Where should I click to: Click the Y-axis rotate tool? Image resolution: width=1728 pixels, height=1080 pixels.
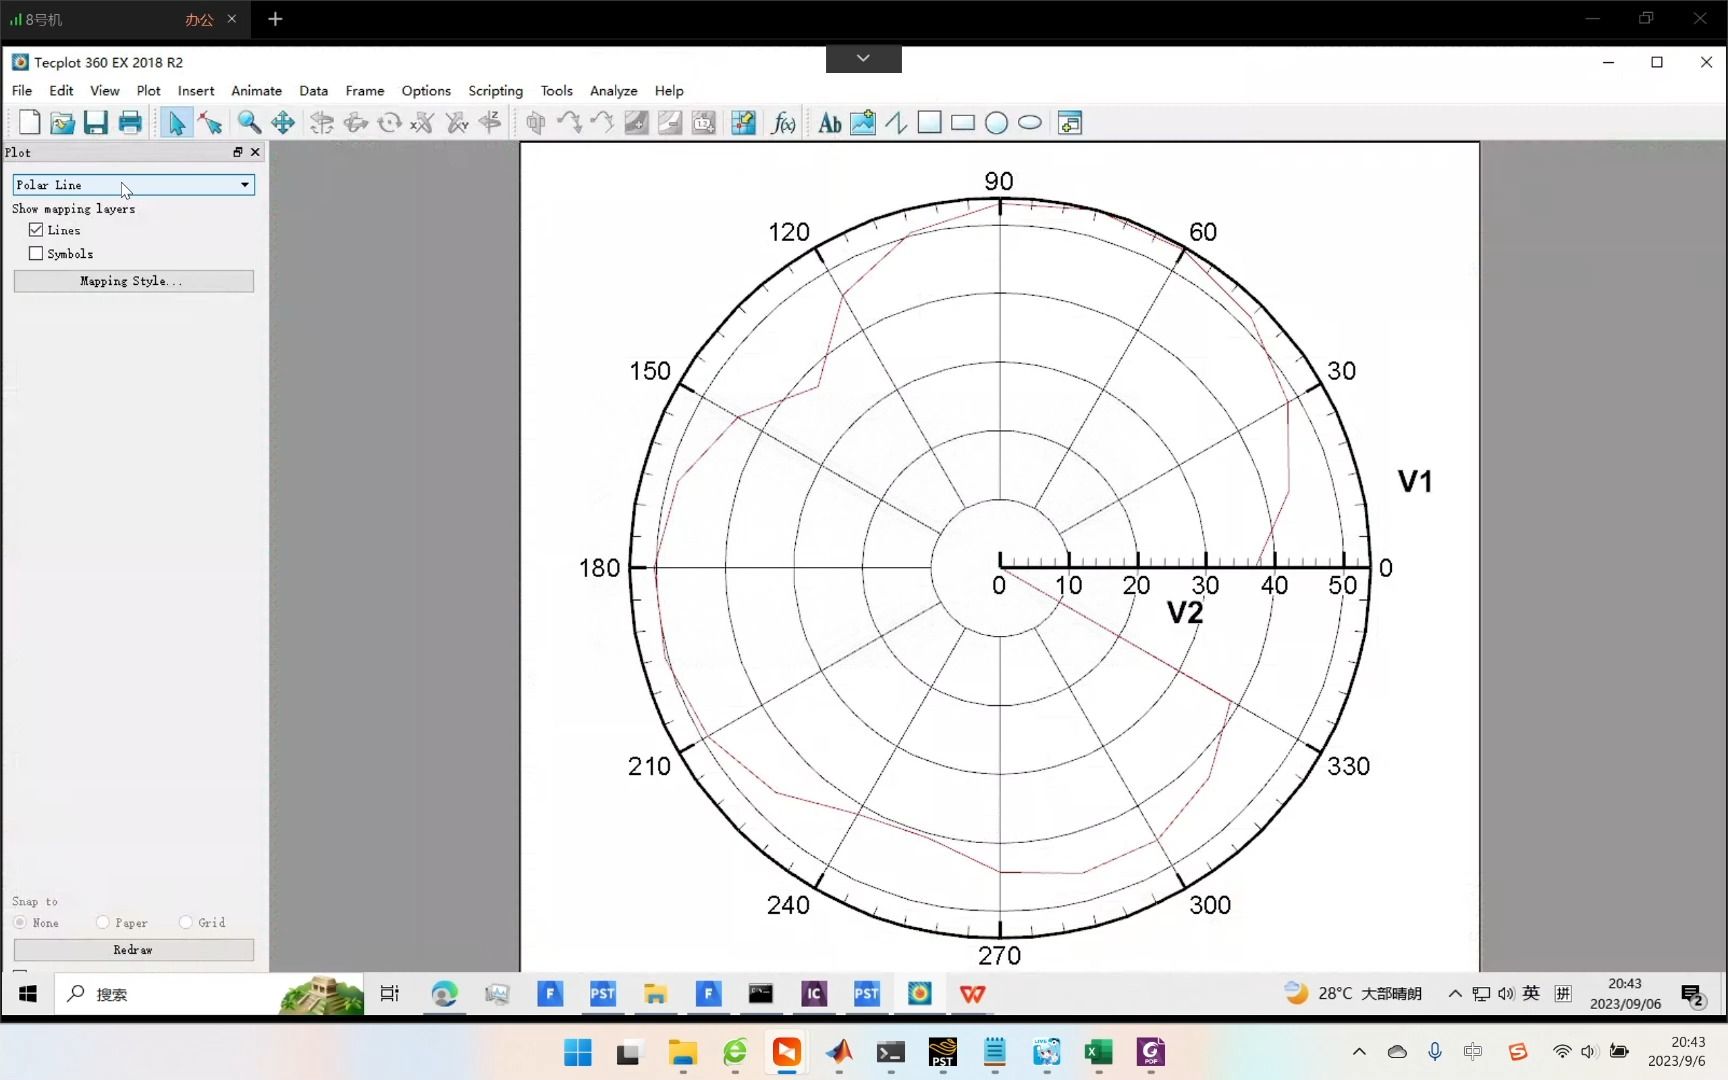(x=457, y=123)
